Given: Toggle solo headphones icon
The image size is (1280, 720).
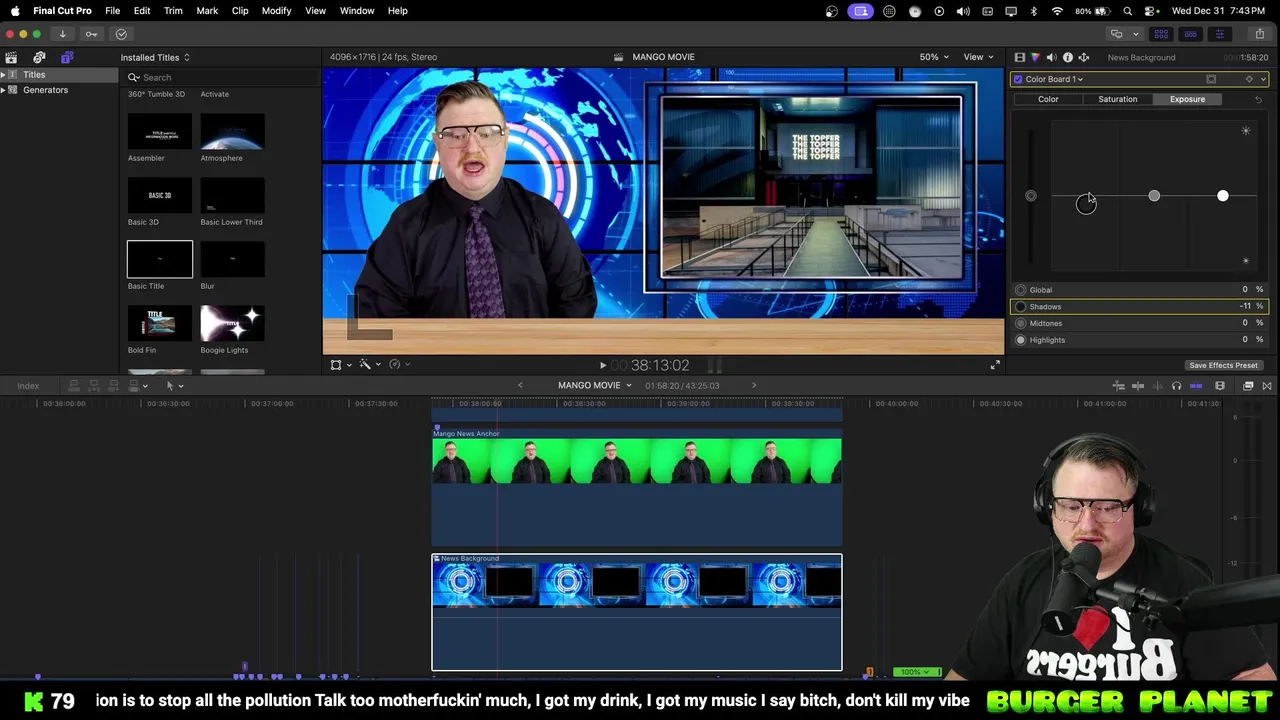Looking at the screenshot, I should pyautogui.click(x=1176, y=385).
